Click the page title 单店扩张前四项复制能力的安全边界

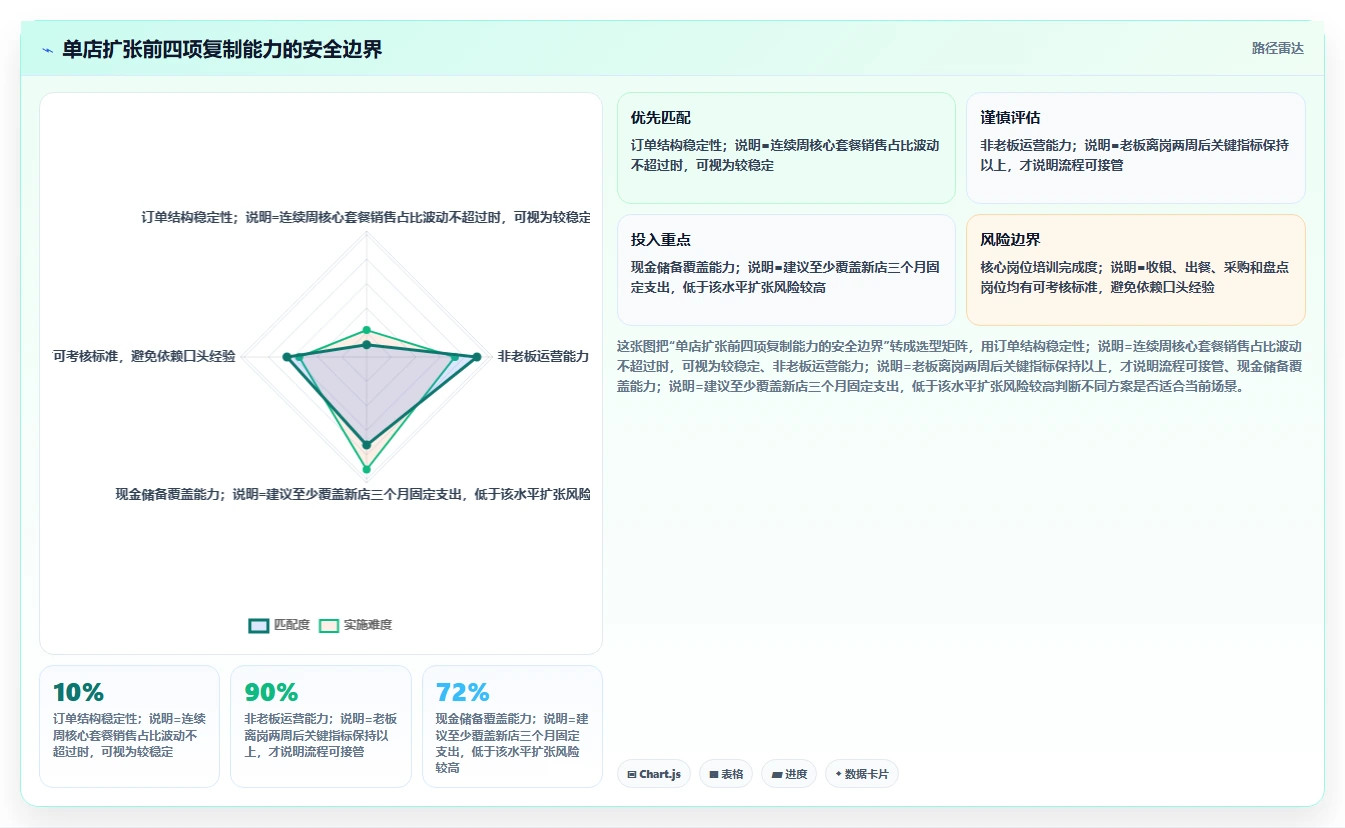click(222, 49)
